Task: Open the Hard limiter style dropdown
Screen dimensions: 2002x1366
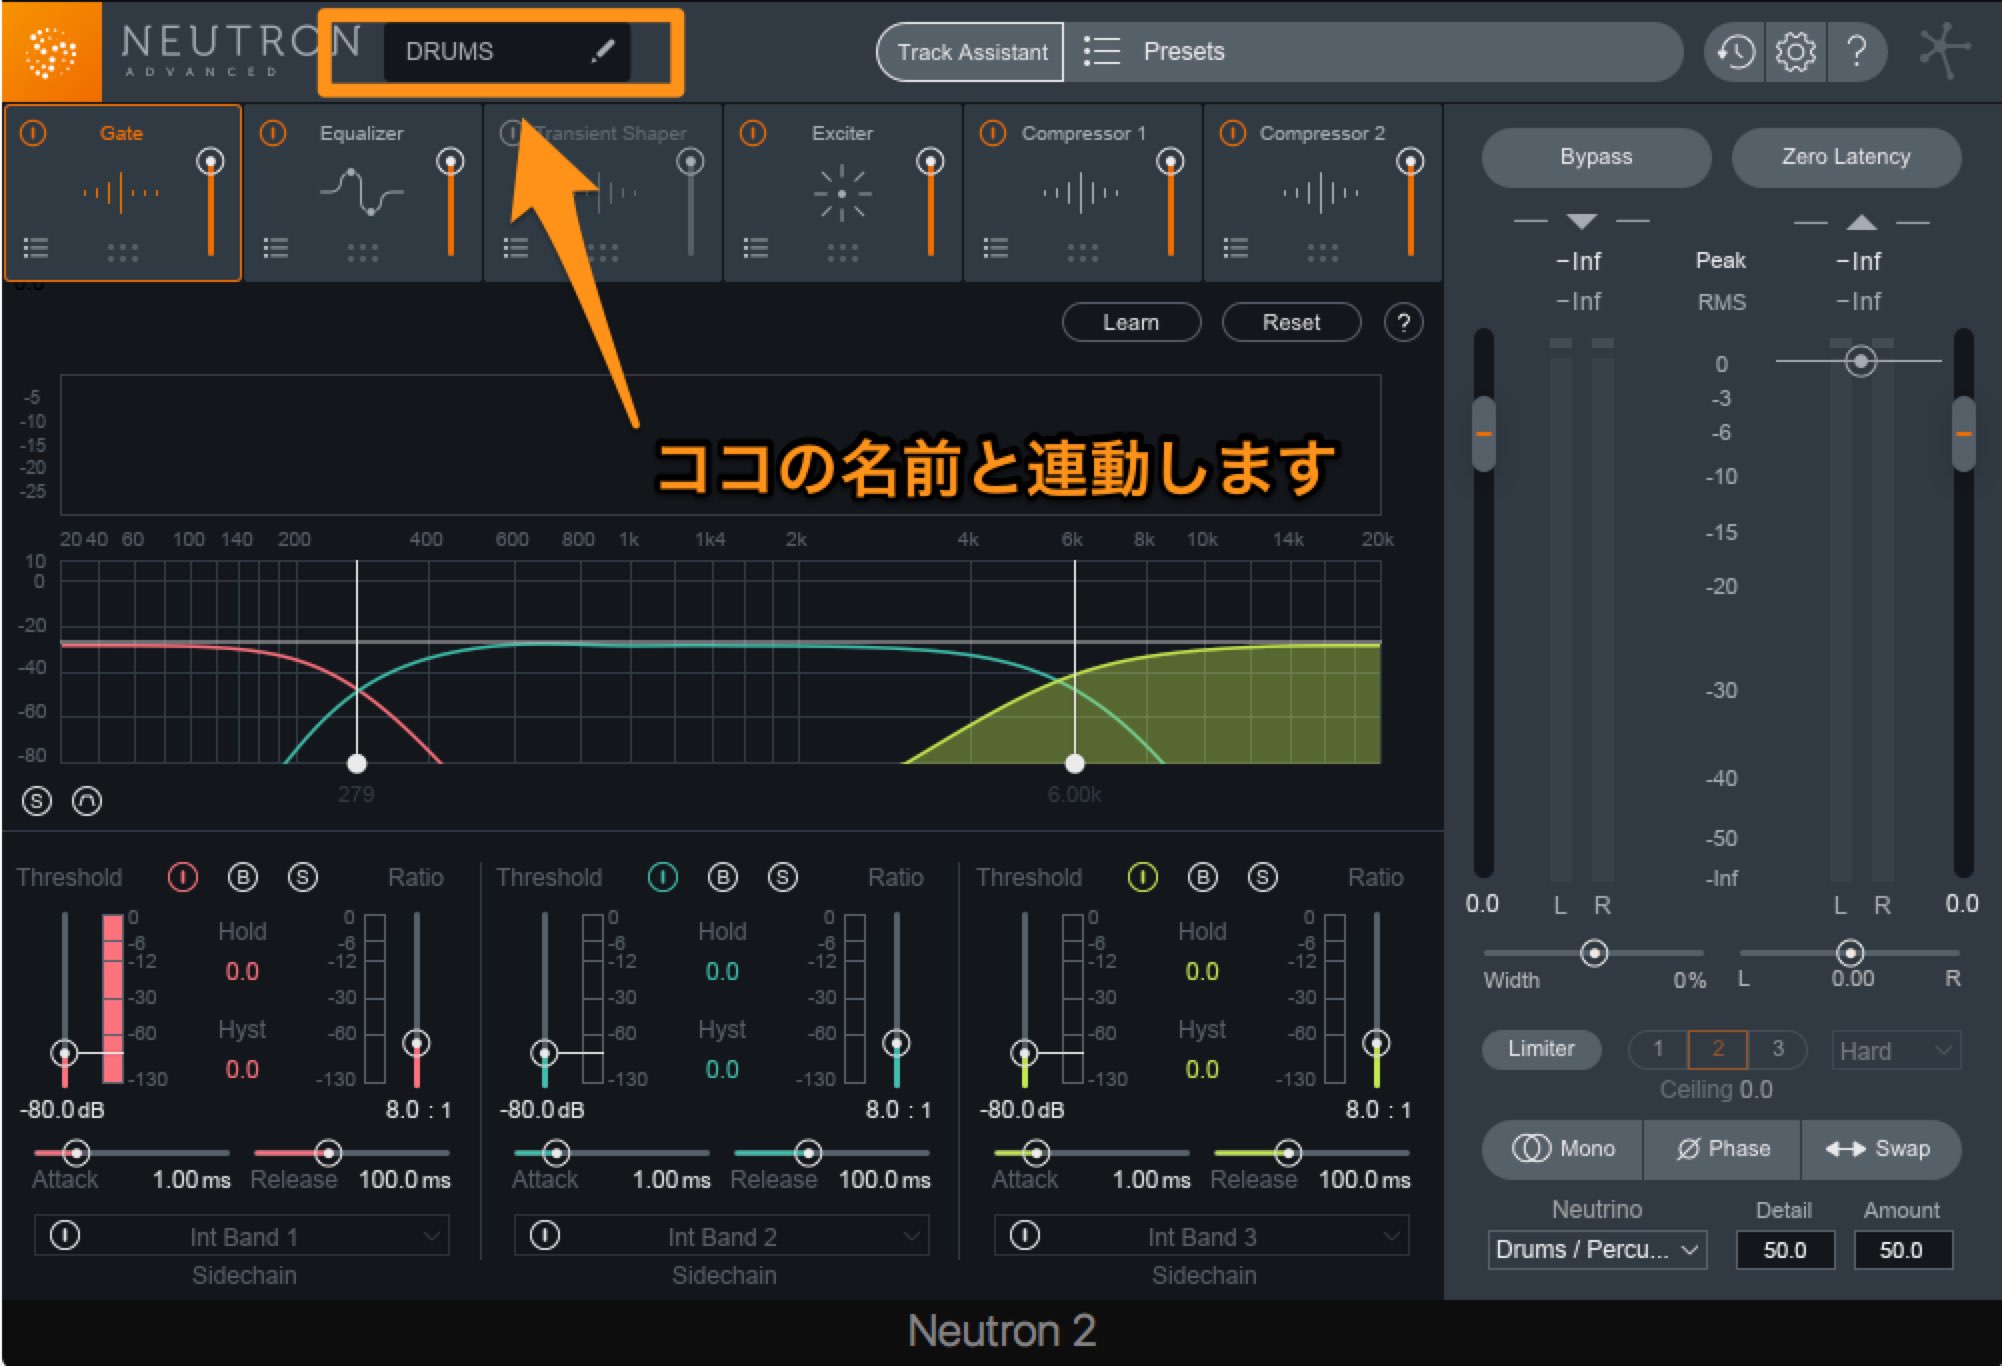Action: pos(1896,1051)
